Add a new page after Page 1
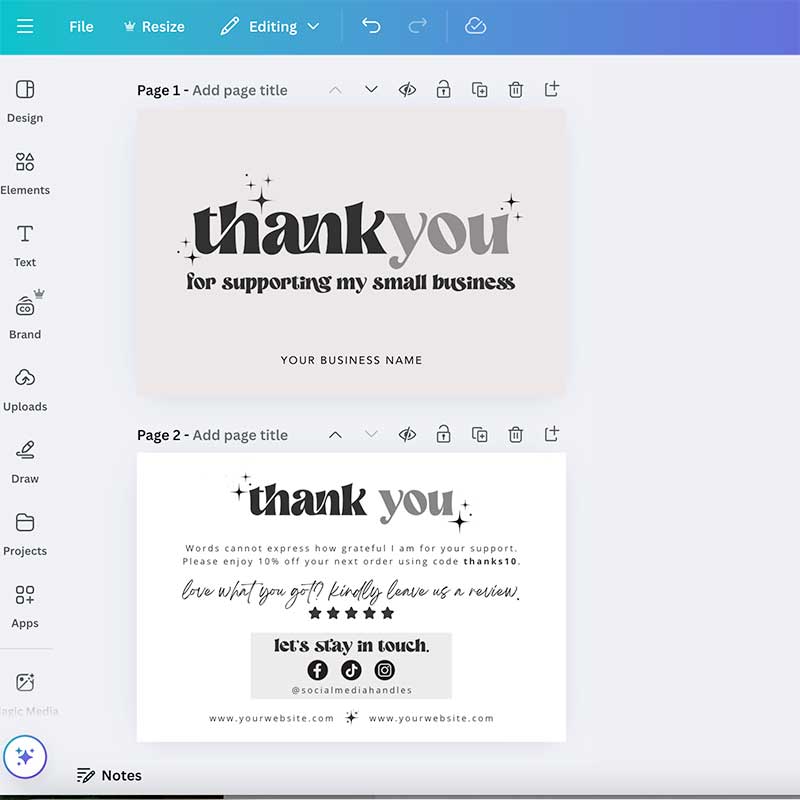This screenshot has width=800, height=800. (552, 89)
